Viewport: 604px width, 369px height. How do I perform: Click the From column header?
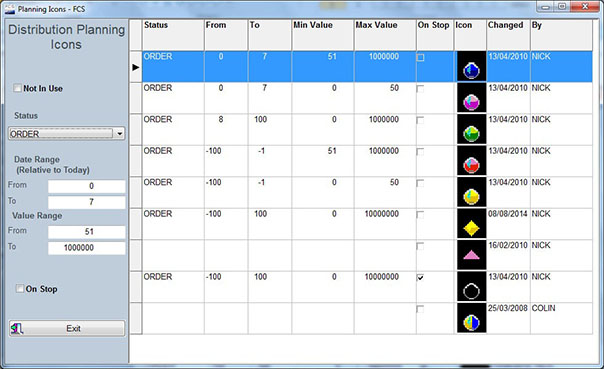pyautogui.click(x=226, y=35)
